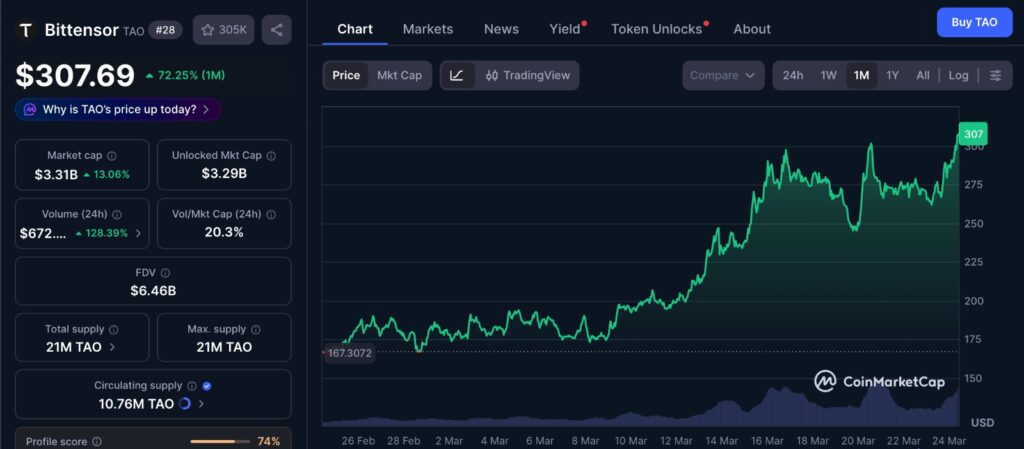
Task: Click the $307.69 price text
Action: point(75,76)
